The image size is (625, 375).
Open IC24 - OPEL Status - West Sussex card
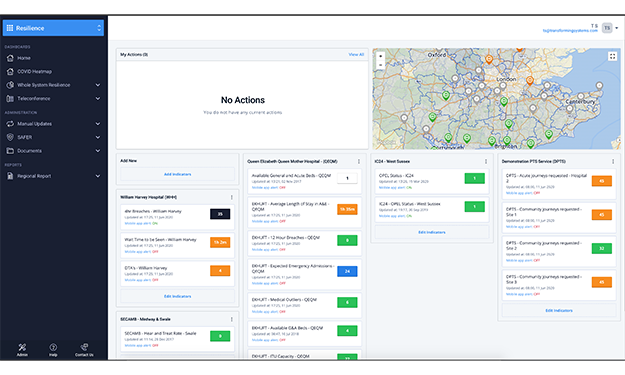(x=432, y=209)
